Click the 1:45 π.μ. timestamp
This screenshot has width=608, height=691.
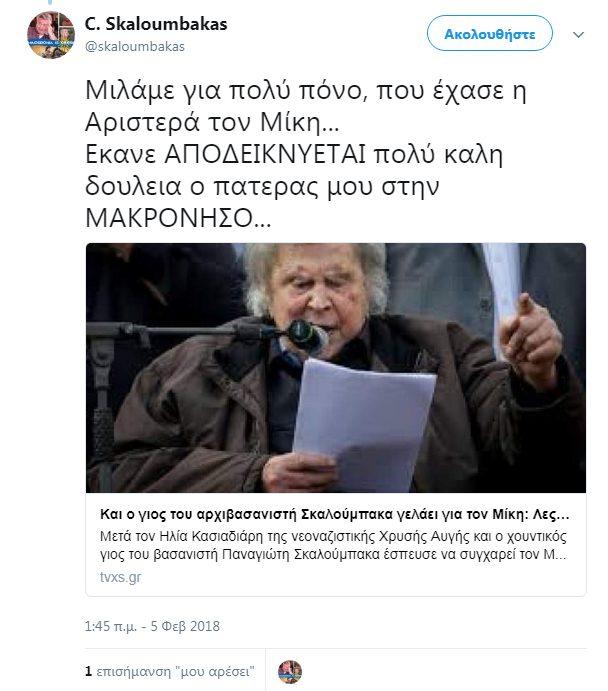click(x=111, y=626)
